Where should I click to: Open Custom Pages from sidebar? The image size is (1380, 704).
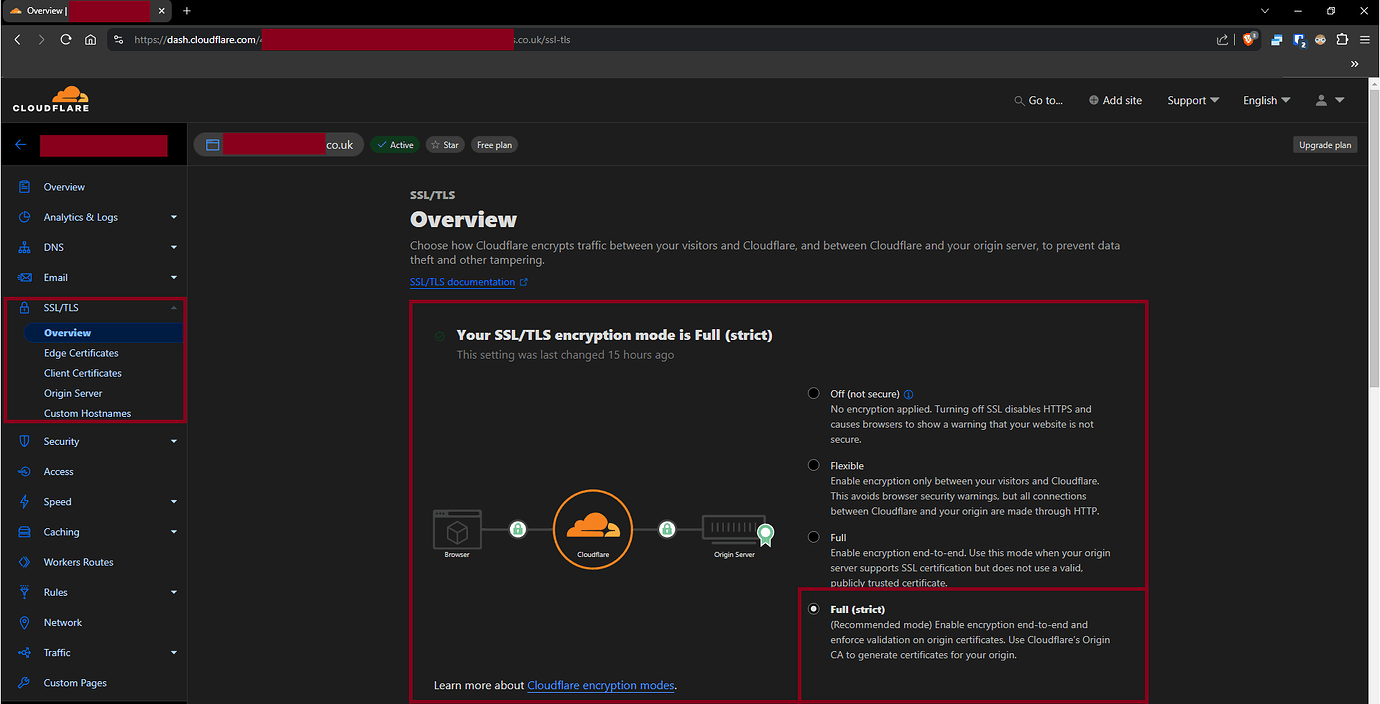coord(75,683)
